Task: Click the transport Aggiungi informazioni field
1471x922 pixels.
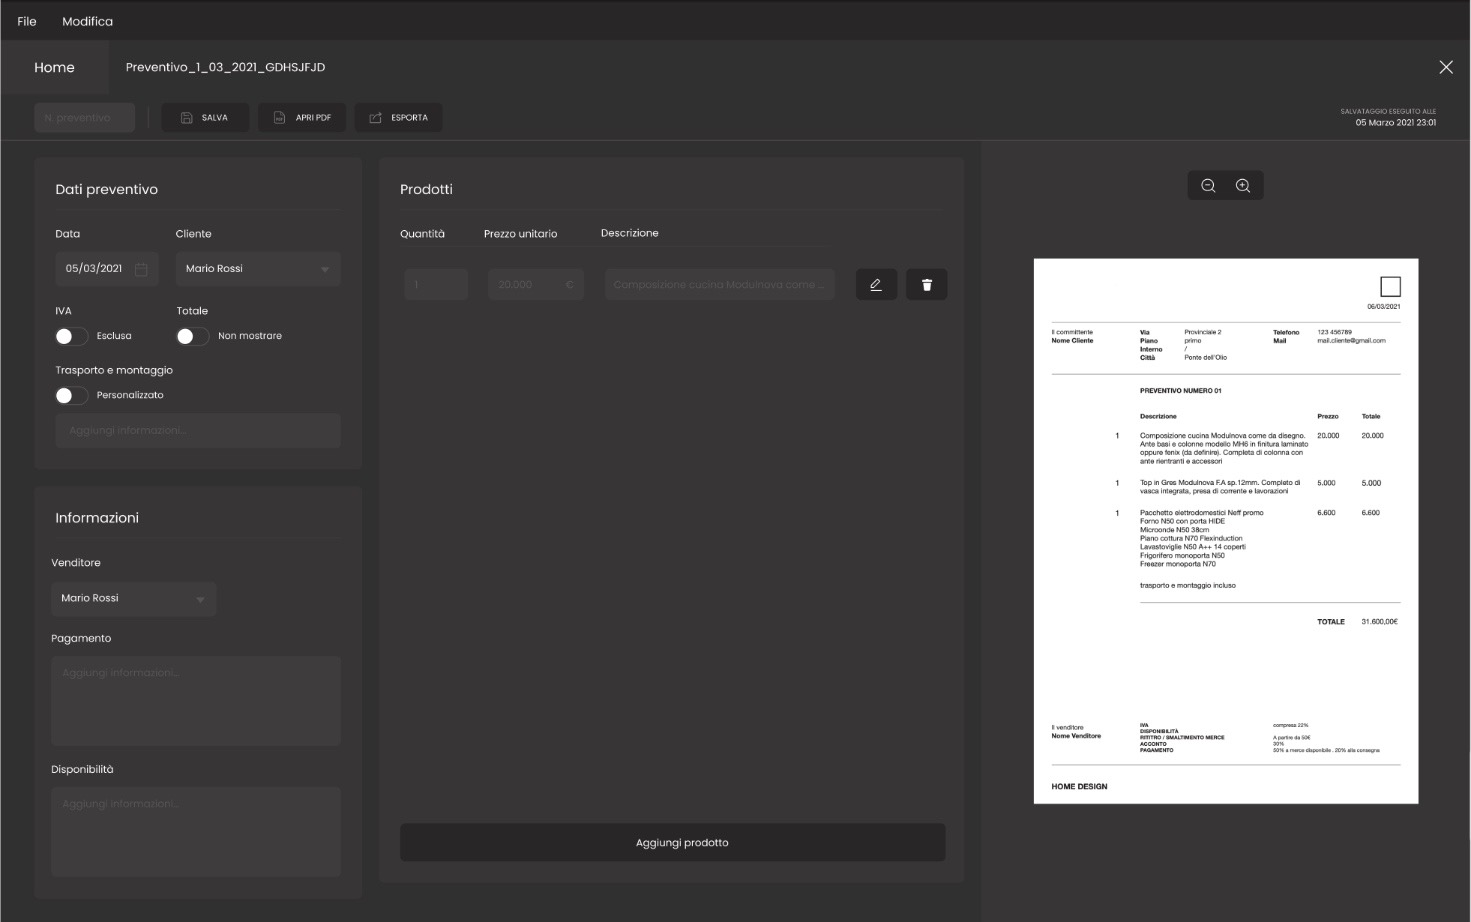Action: pyautogui.click(x=198, y=431)
